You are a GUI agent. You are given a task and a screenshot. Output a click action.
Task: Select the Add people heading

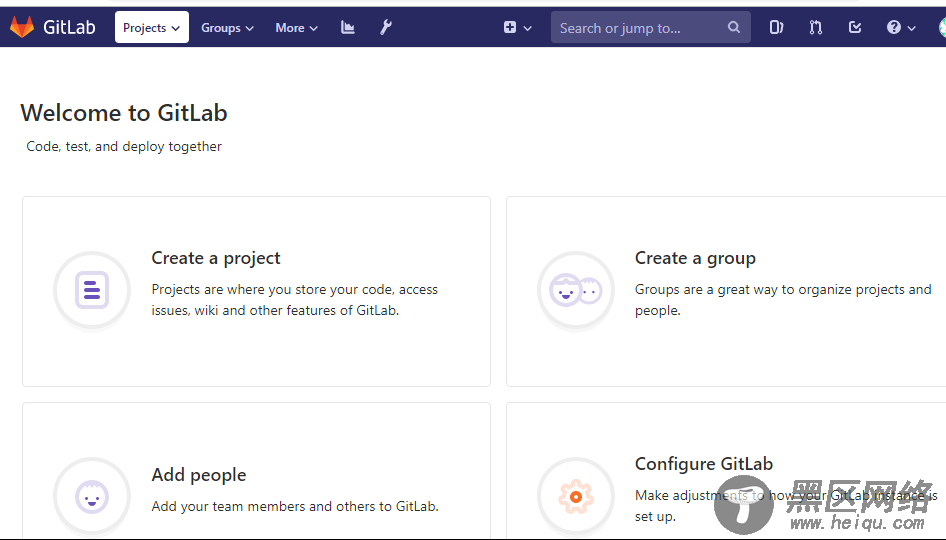pos(198,475)
